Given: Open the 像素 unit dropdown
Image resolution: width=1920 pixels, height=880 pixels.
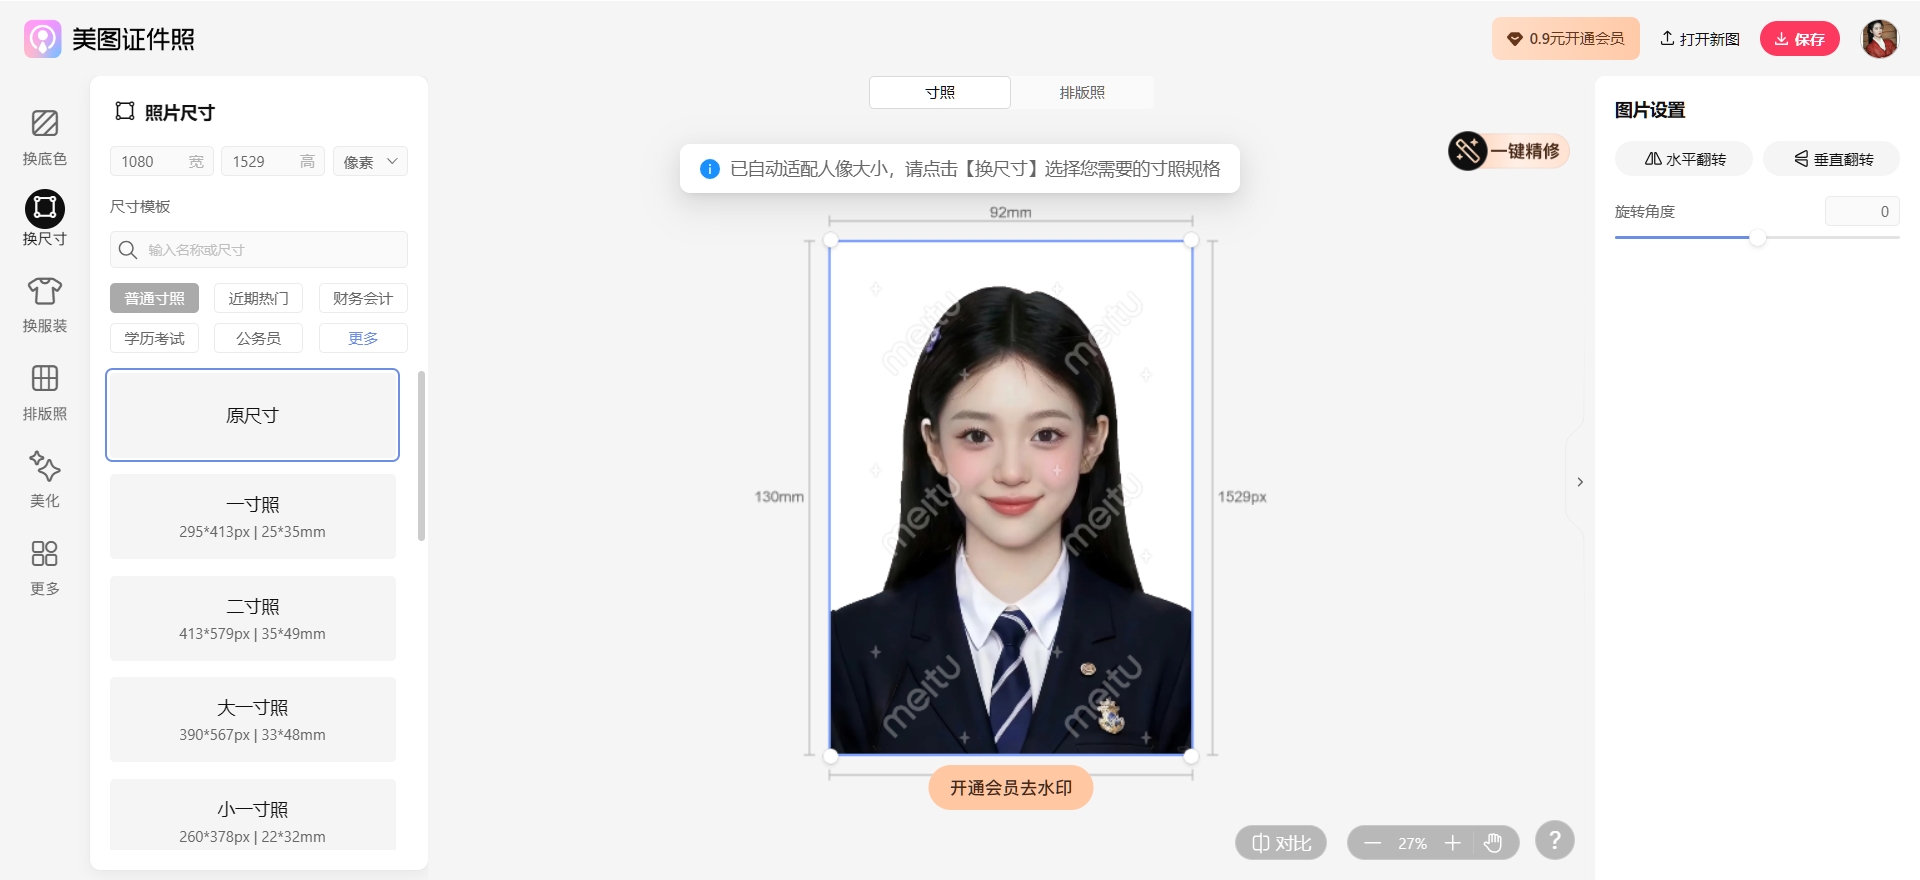Looking at the screenshot, I should (x=370, y=162).
